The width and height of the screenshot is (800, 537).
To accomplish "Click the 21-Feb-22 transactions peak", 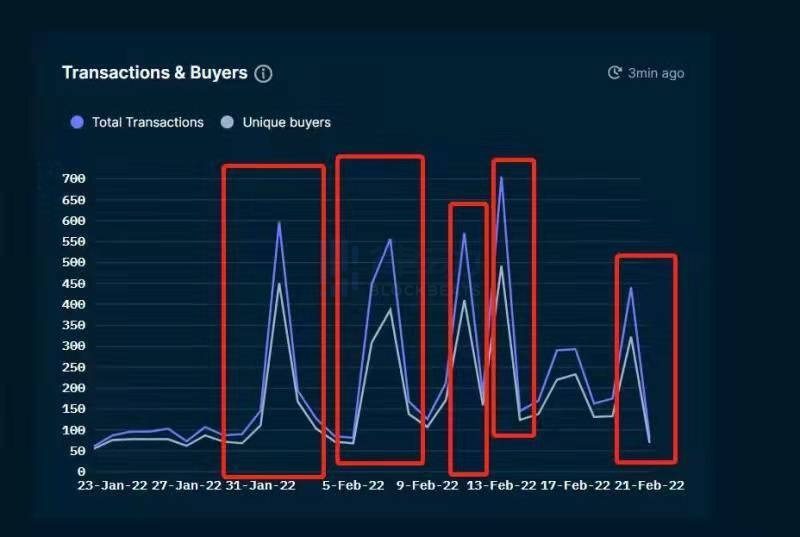I will click(631, 288).
